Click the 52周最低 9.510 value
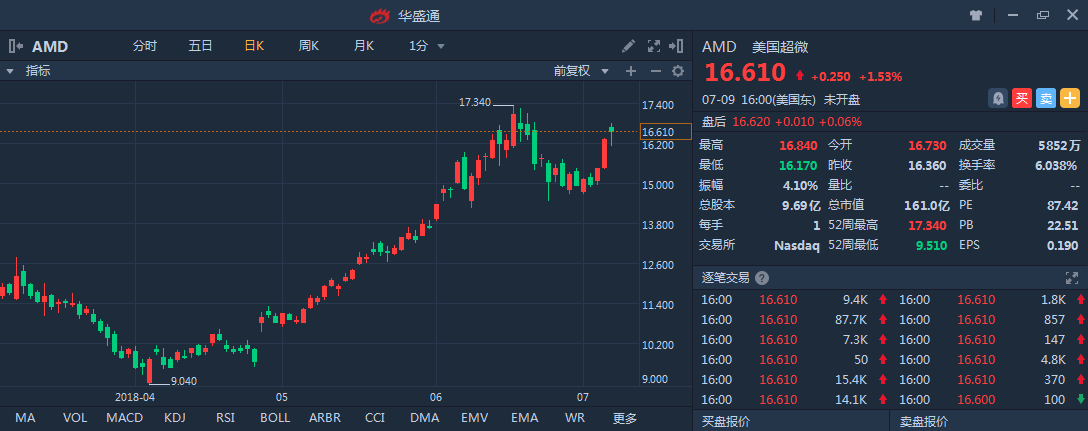 (932, 245)
